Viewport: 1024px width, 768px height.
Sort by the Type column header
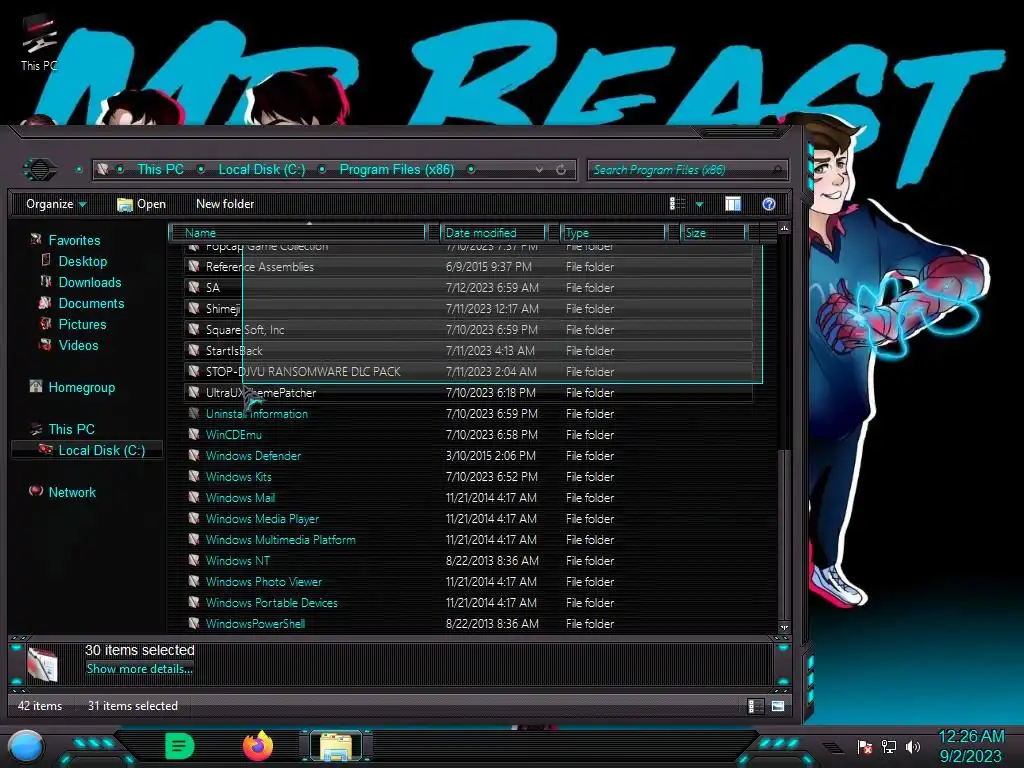click(x=613, y=232)
